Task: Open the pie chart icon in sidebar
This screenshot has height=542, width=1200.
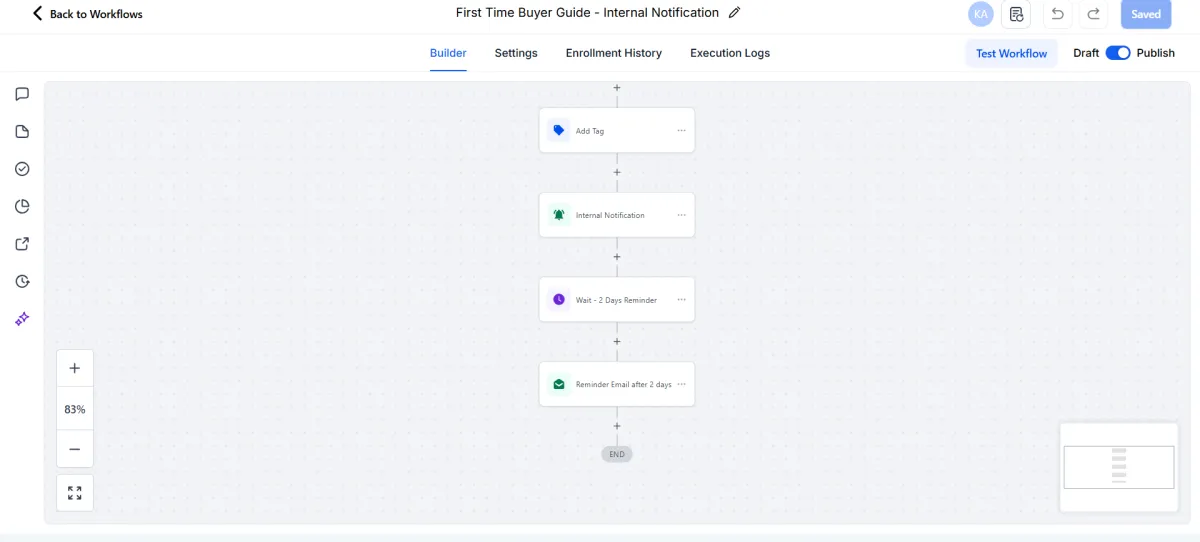Action: pos(22,207)
